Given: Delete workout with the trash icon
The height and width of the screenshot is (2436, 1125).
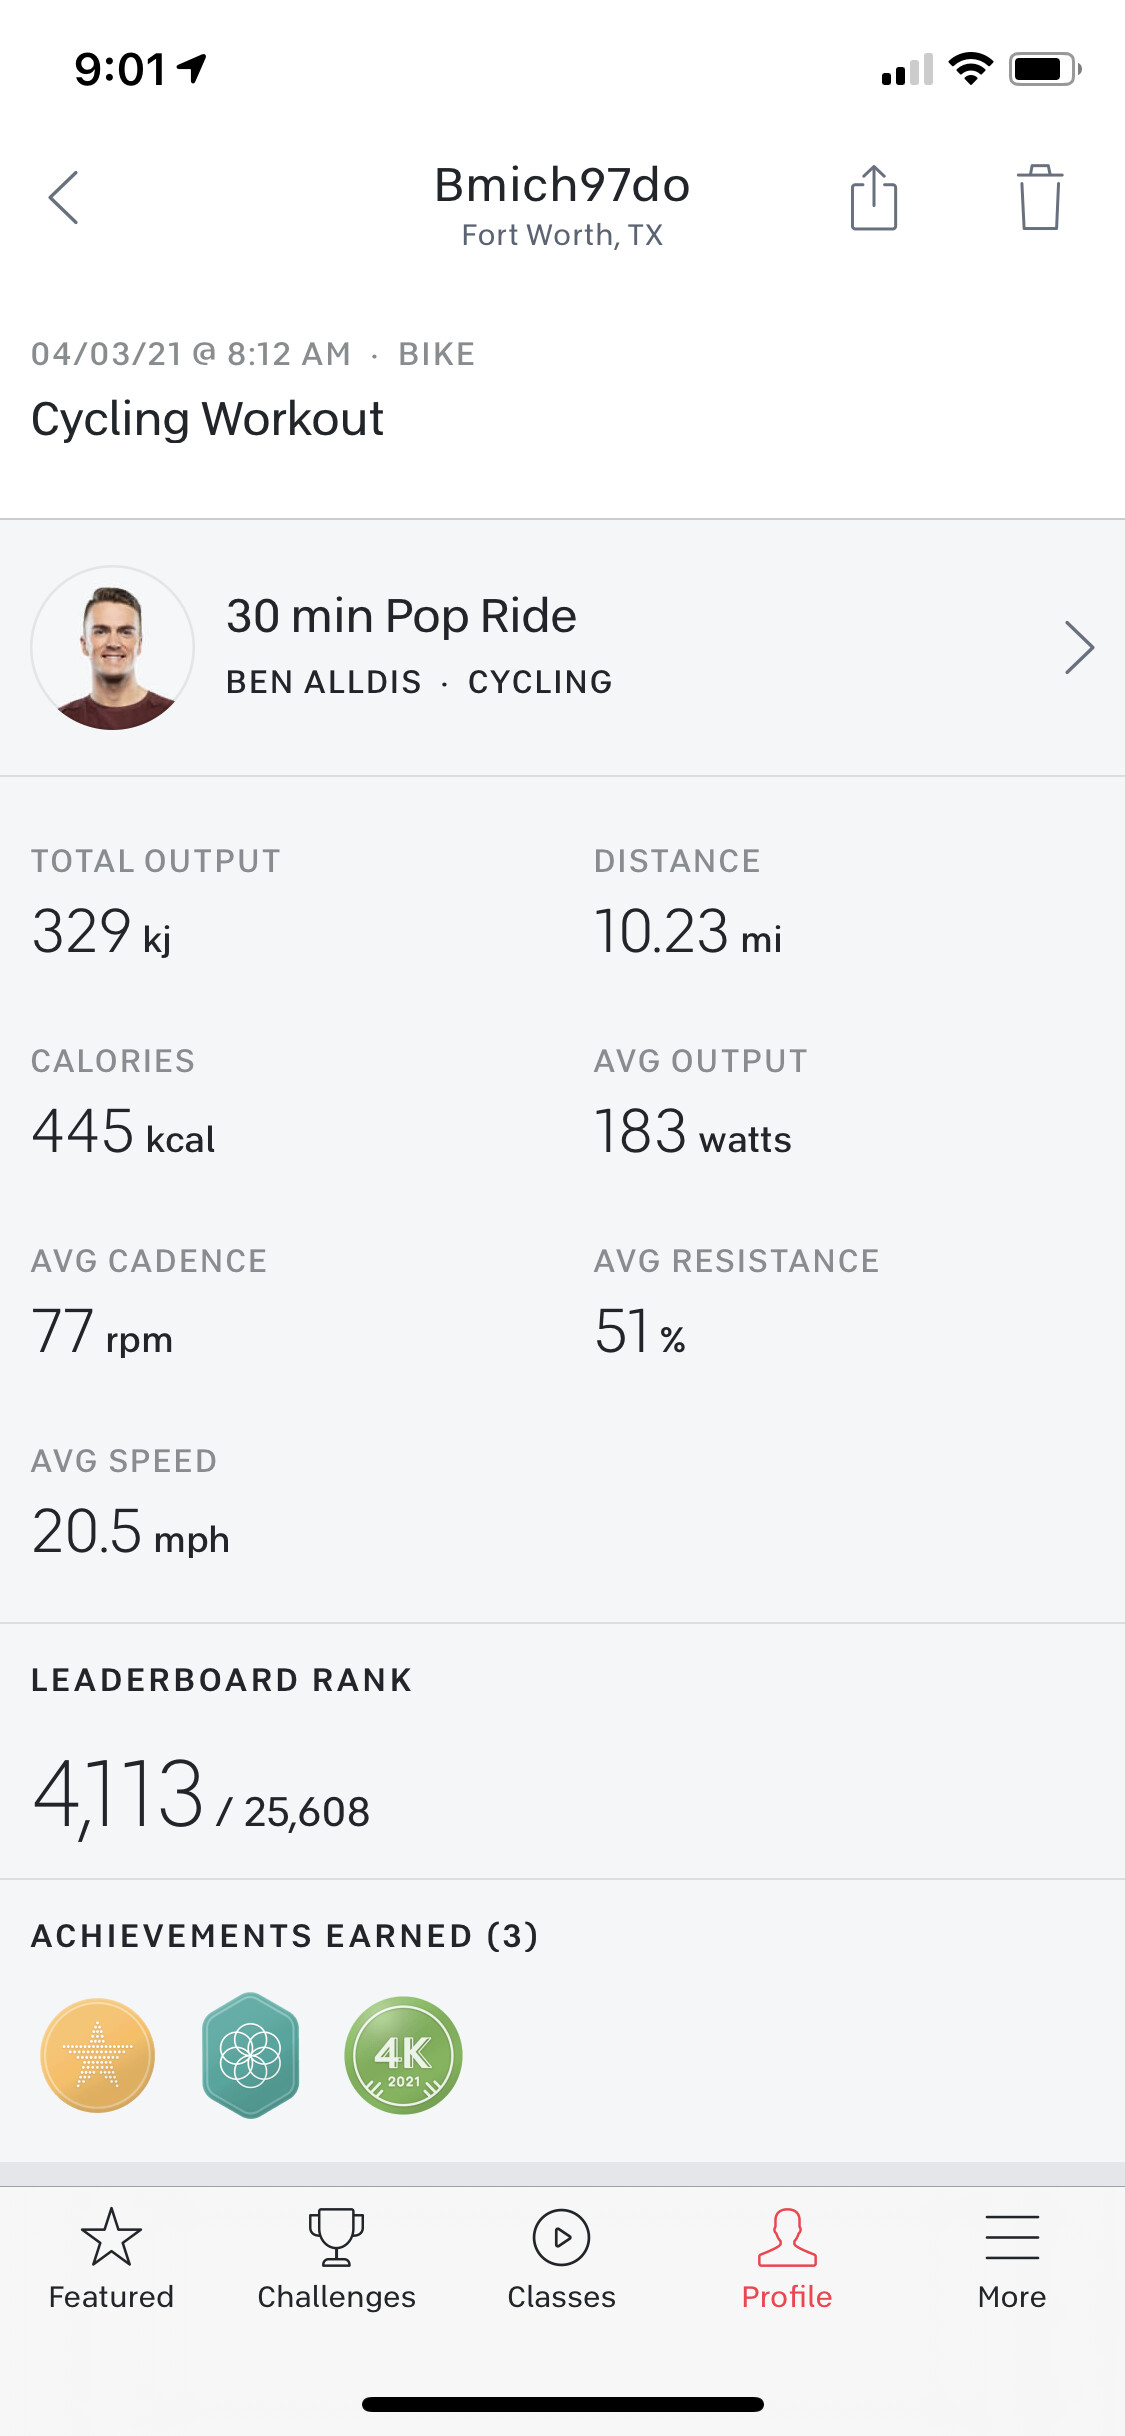Looking at the screenshot, I should 1040,198.
